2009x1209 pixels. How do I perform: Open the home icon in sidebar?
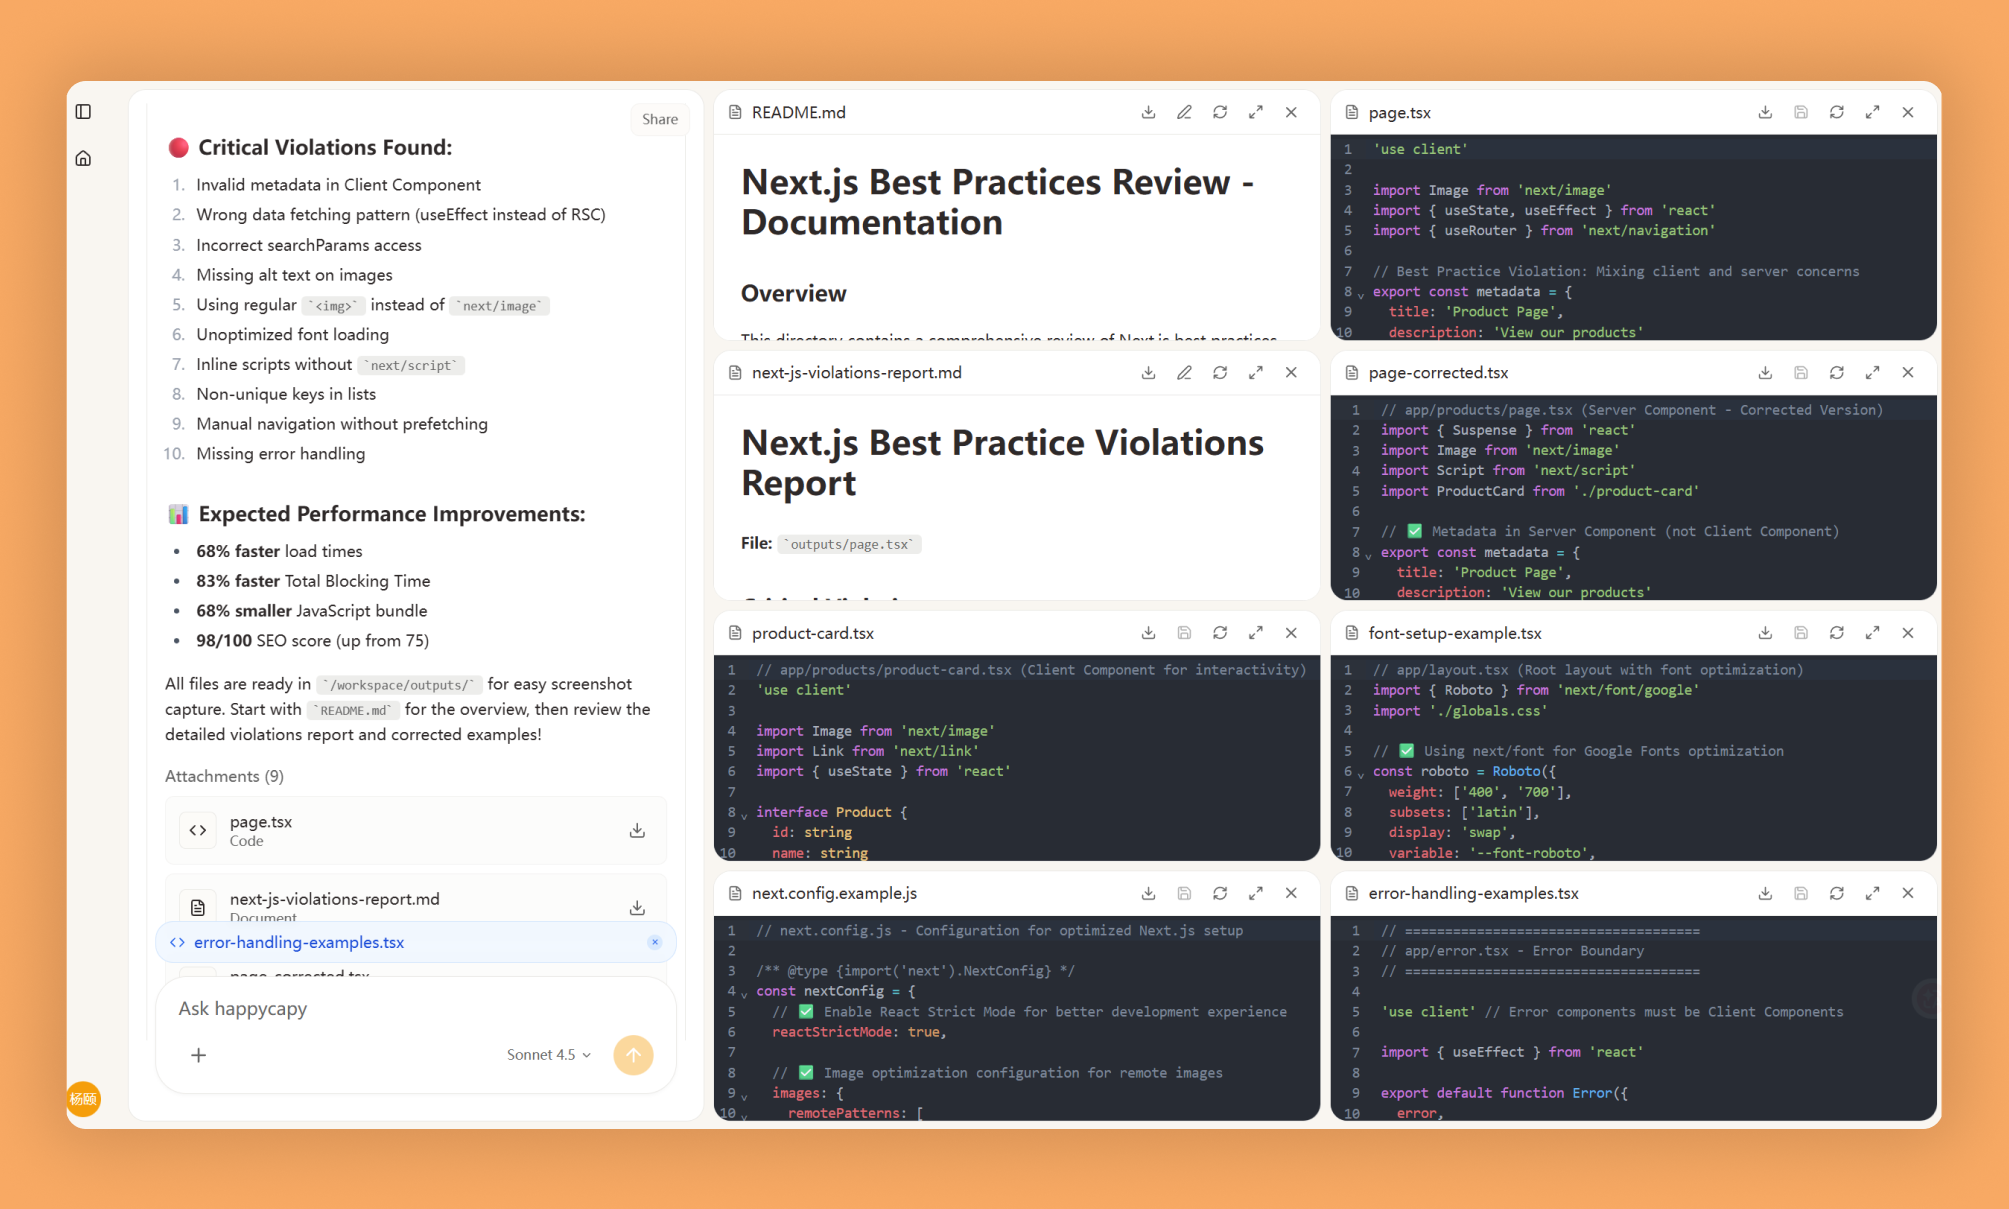pos(84,159)
